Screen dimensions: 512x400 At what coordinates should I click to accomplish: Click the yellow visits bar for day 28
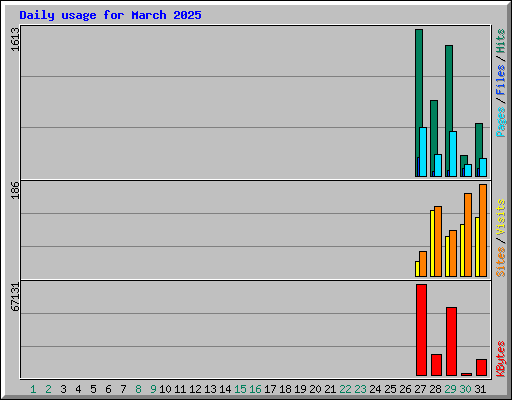pos(432,243)
